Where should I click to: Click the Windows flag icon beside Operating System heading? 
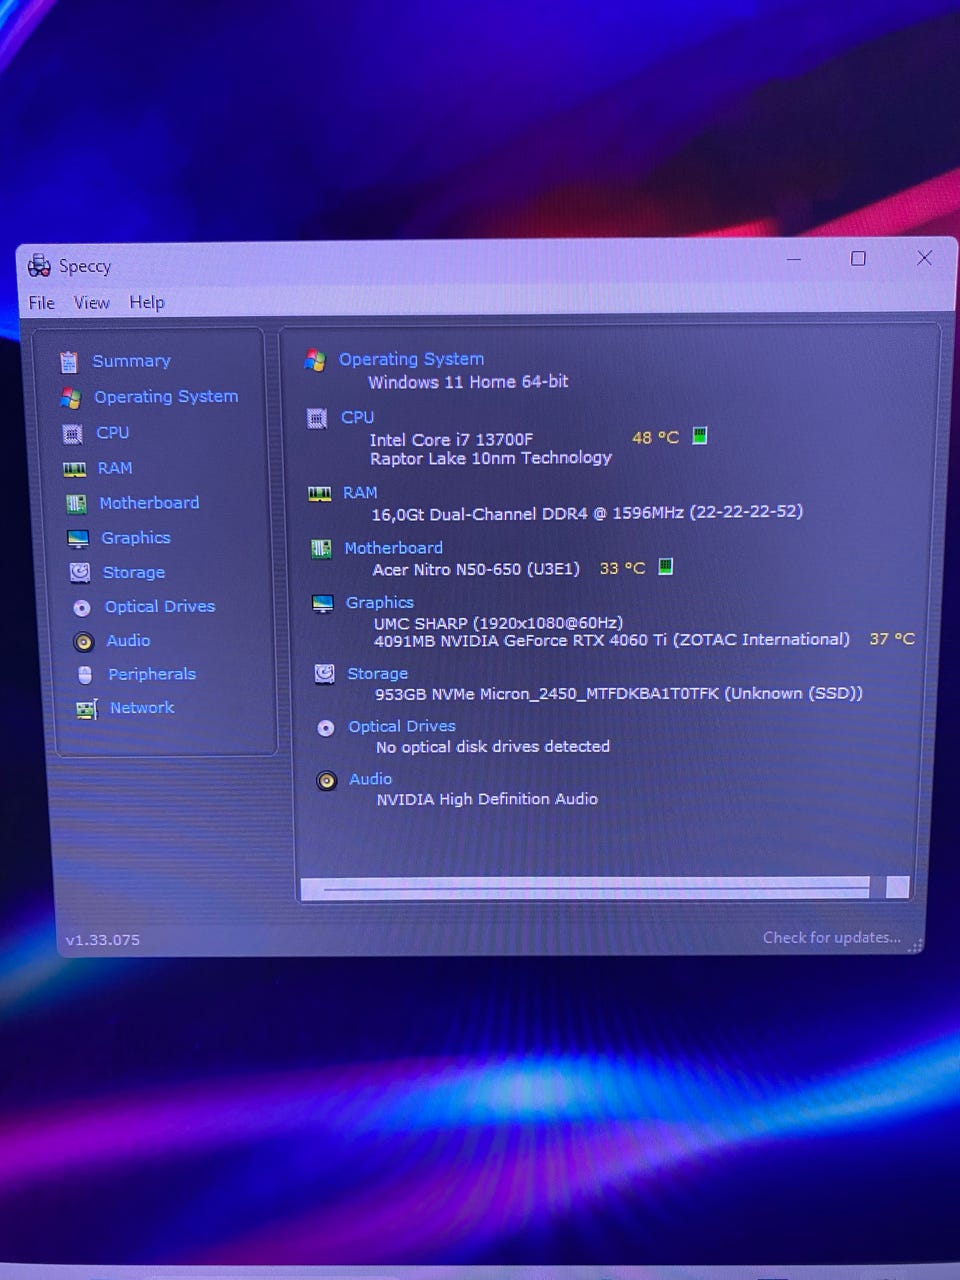tap(315, 360)
